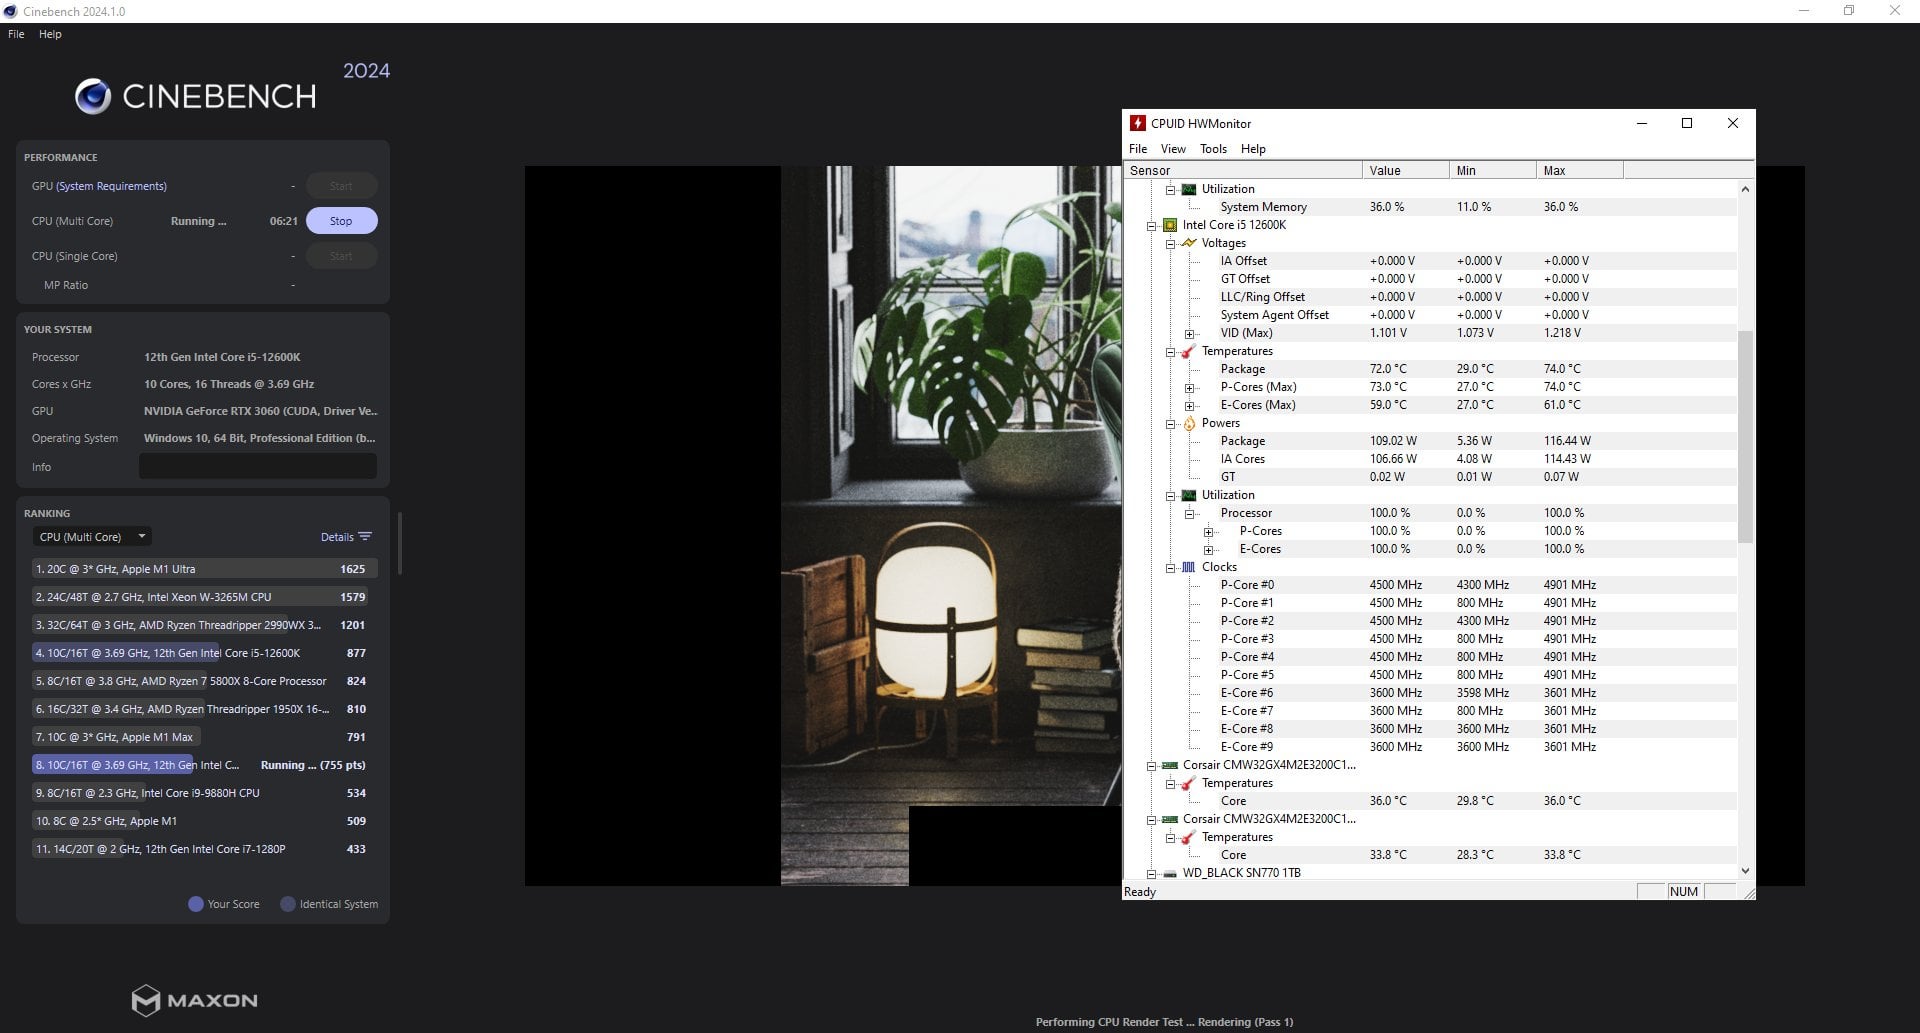Click the Intel Core i5 12600K chip icon
Image resolution: width=1920 pixels, height=1033 pixels.
pos(1170,225)
